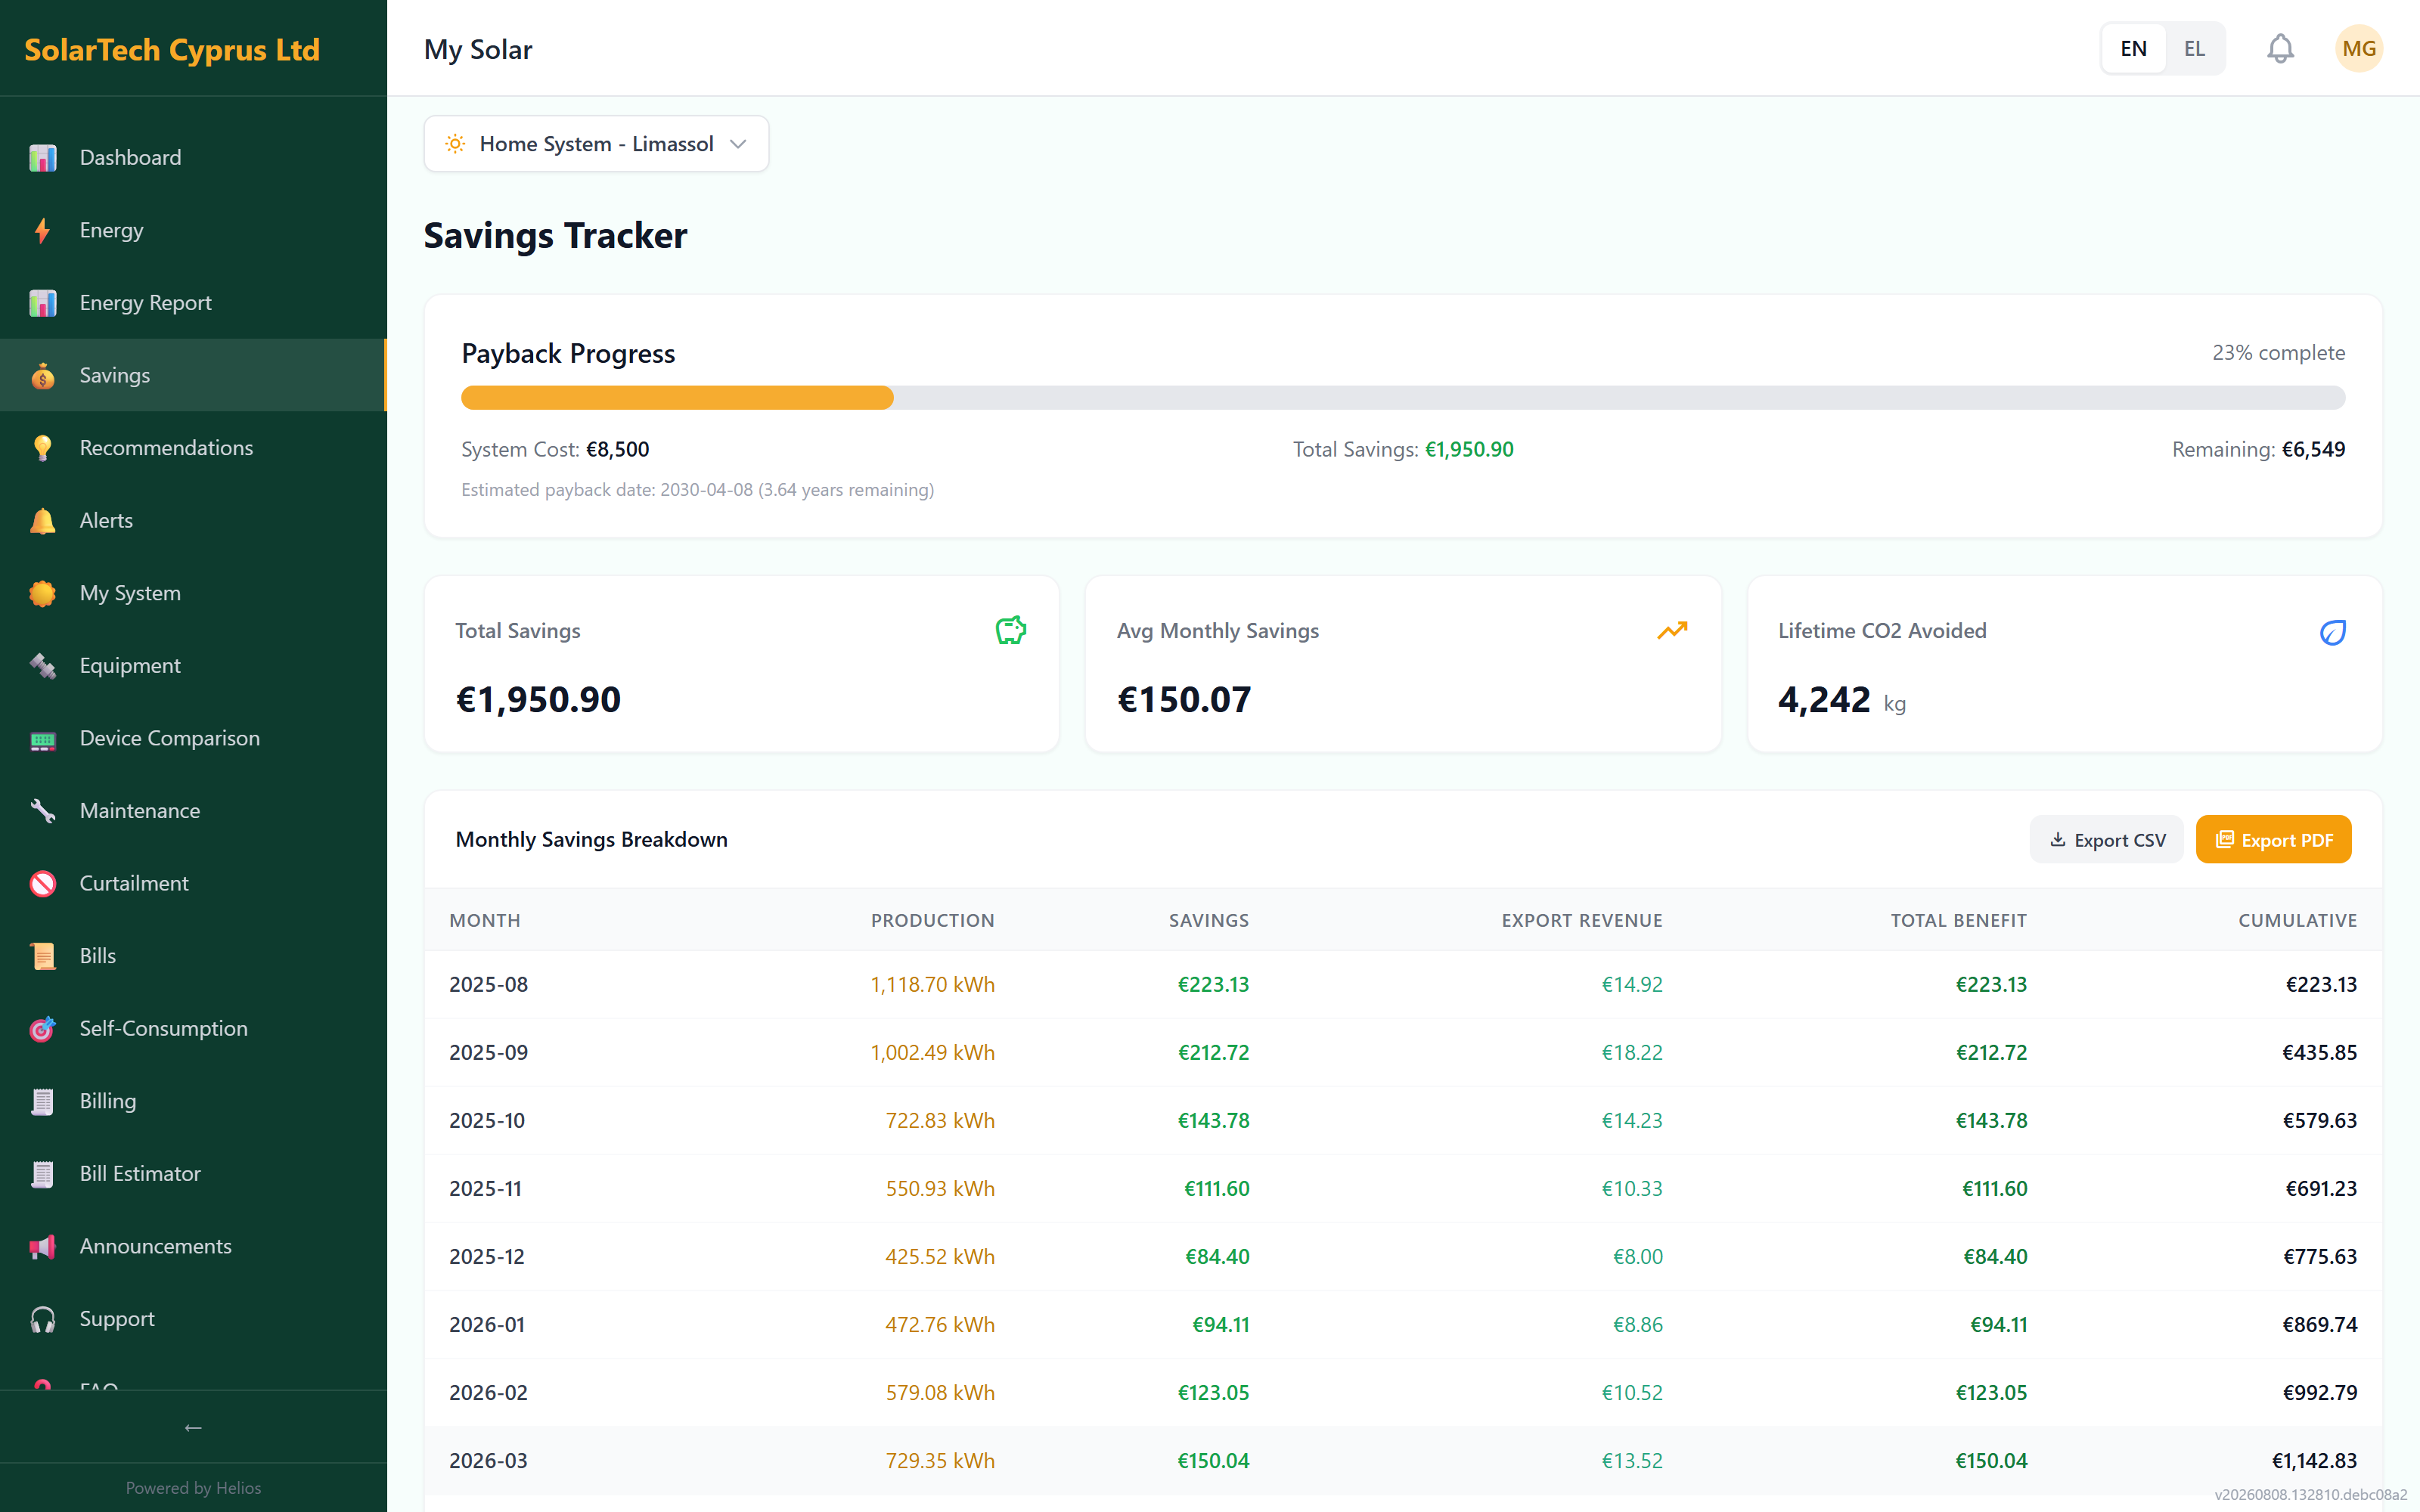Click the MONTH column header

pos(485,921)
